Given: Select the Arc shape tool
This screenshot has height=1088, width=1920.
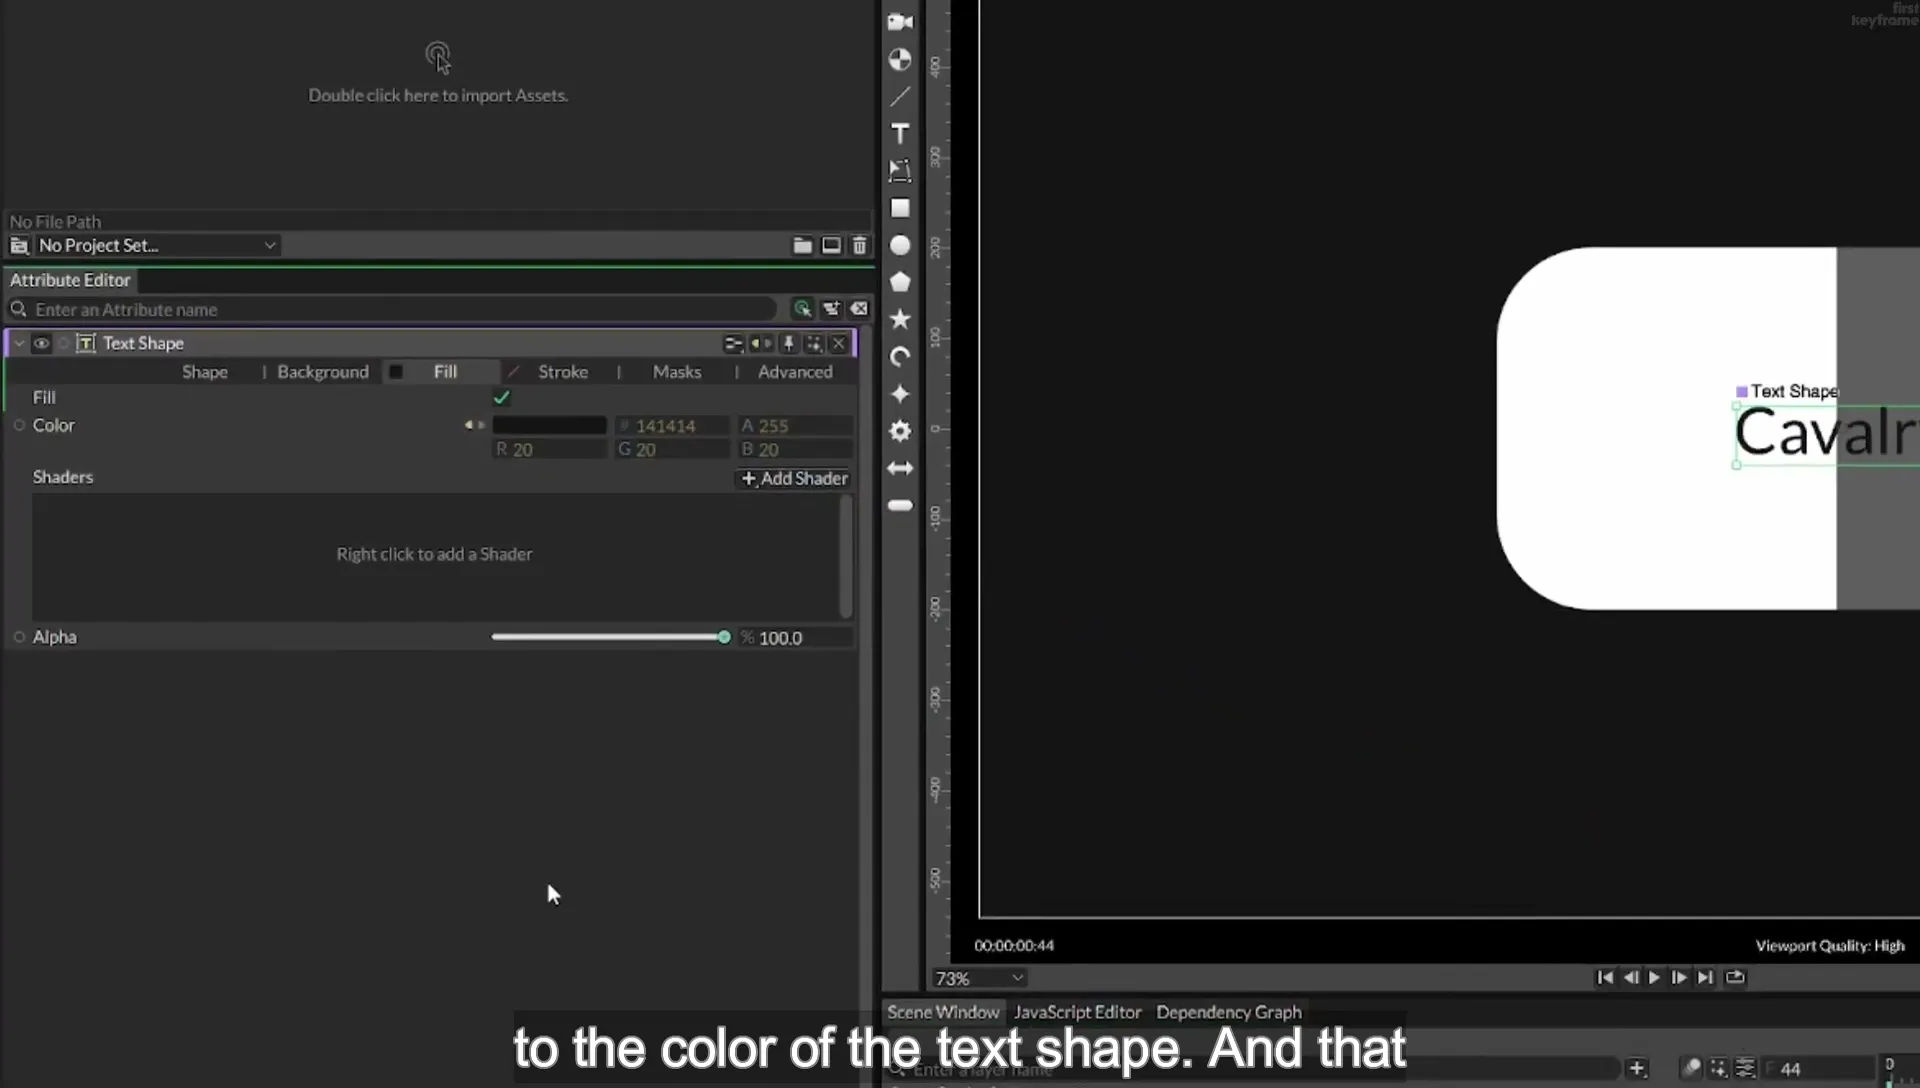Looking at the screenshot, I should pyautogui.click(x=900, y=357).
